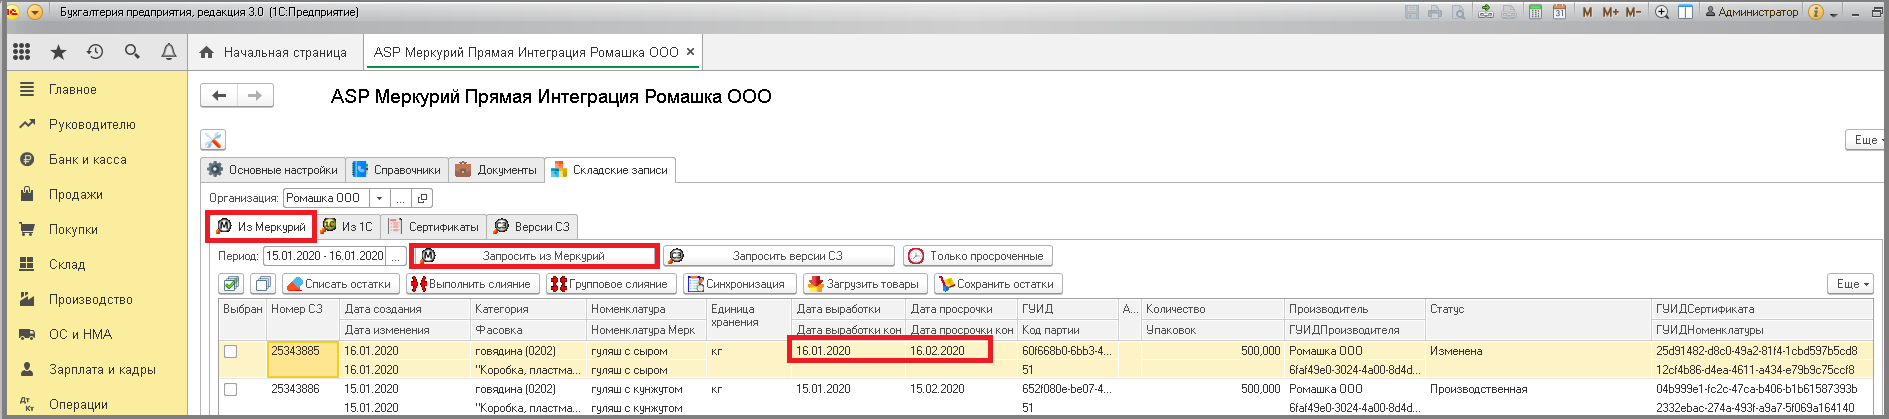Switch to the Документы tab
The width and height of the screenshot is (1889, 419).
[497, 170]
